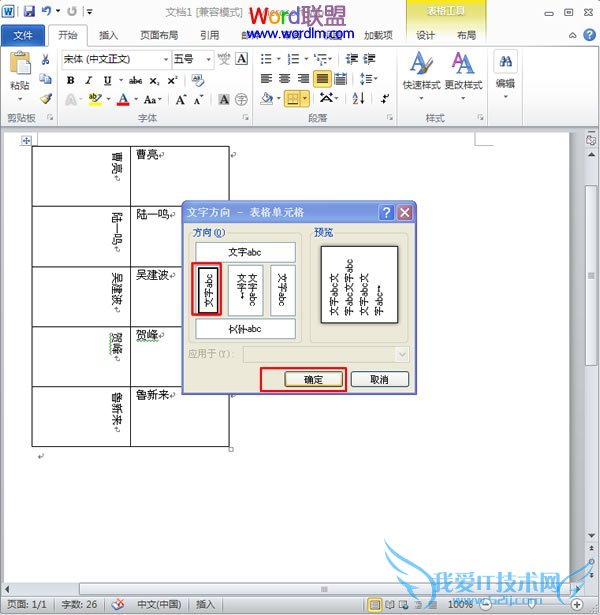600x615 pixels.
Task: Click the Sort A-Z icon
Action: coord(358,98)
